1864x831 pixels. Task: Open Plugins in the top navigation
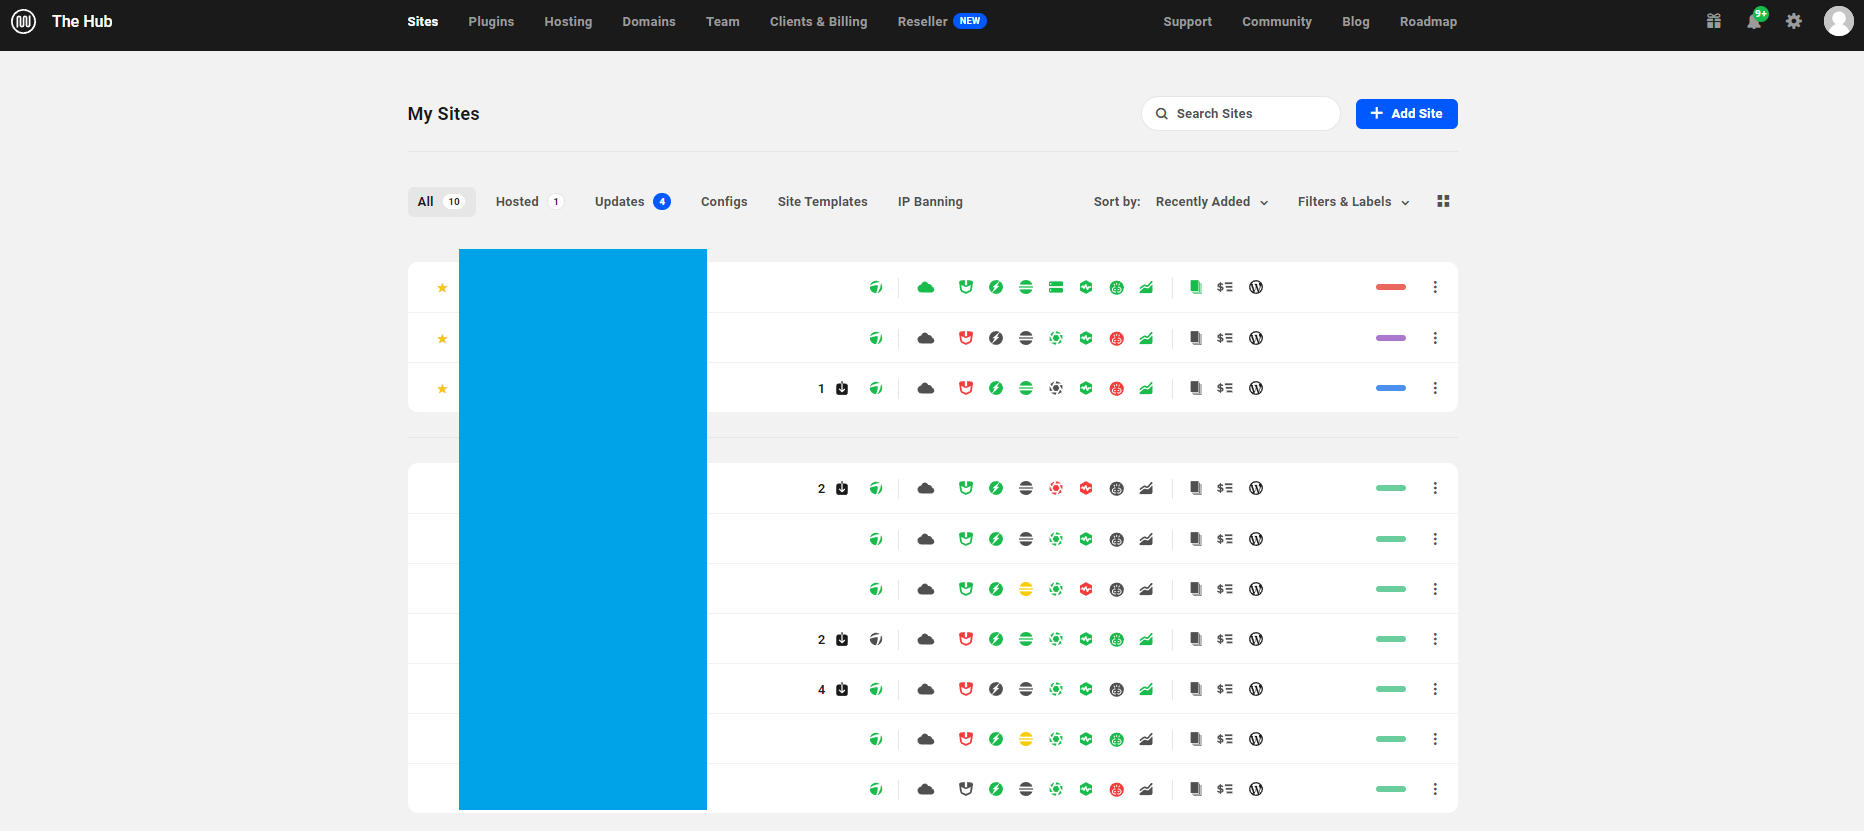pyautogui.click(x=491, y=22)
